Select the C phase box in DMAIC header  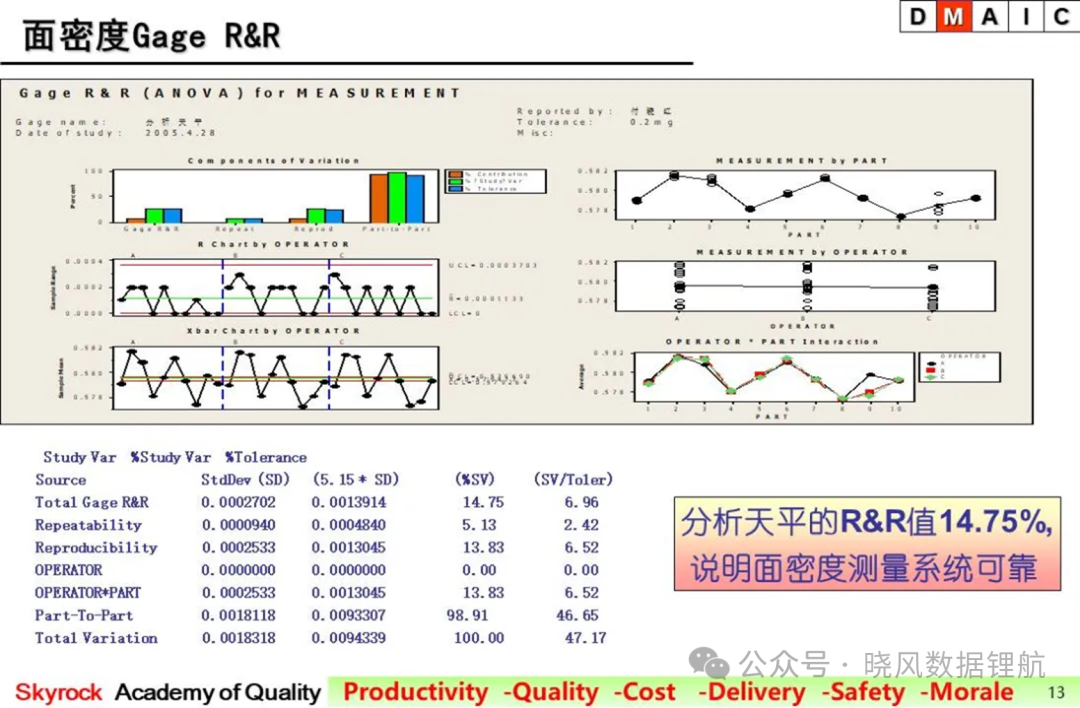coord(1061,17)
